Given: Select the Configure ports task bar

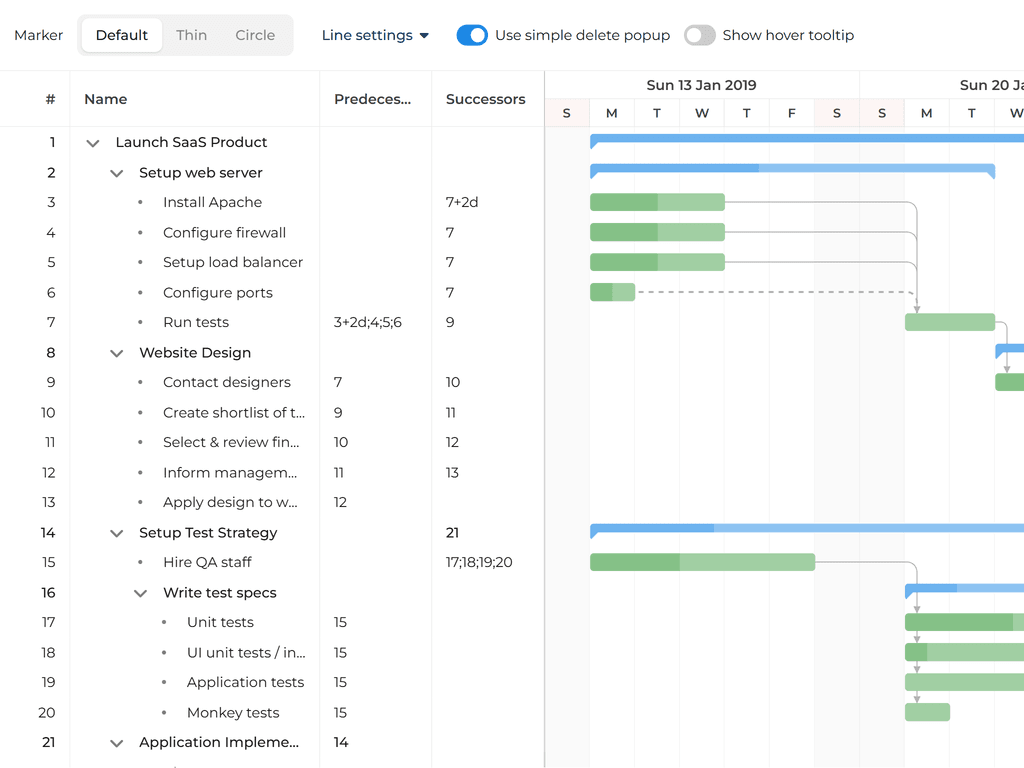Looking at the screenshot, I should pos(612,292).
